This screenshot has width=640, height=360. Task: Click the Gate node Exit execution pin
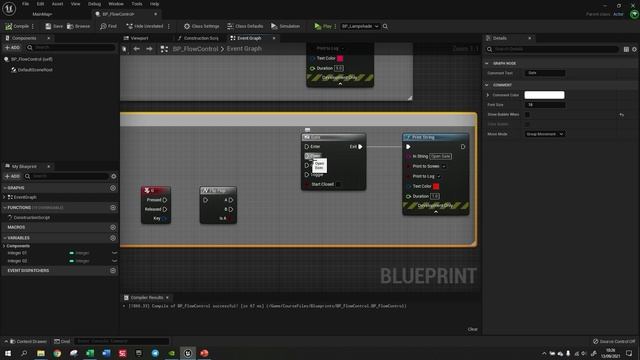click(360, 147)
